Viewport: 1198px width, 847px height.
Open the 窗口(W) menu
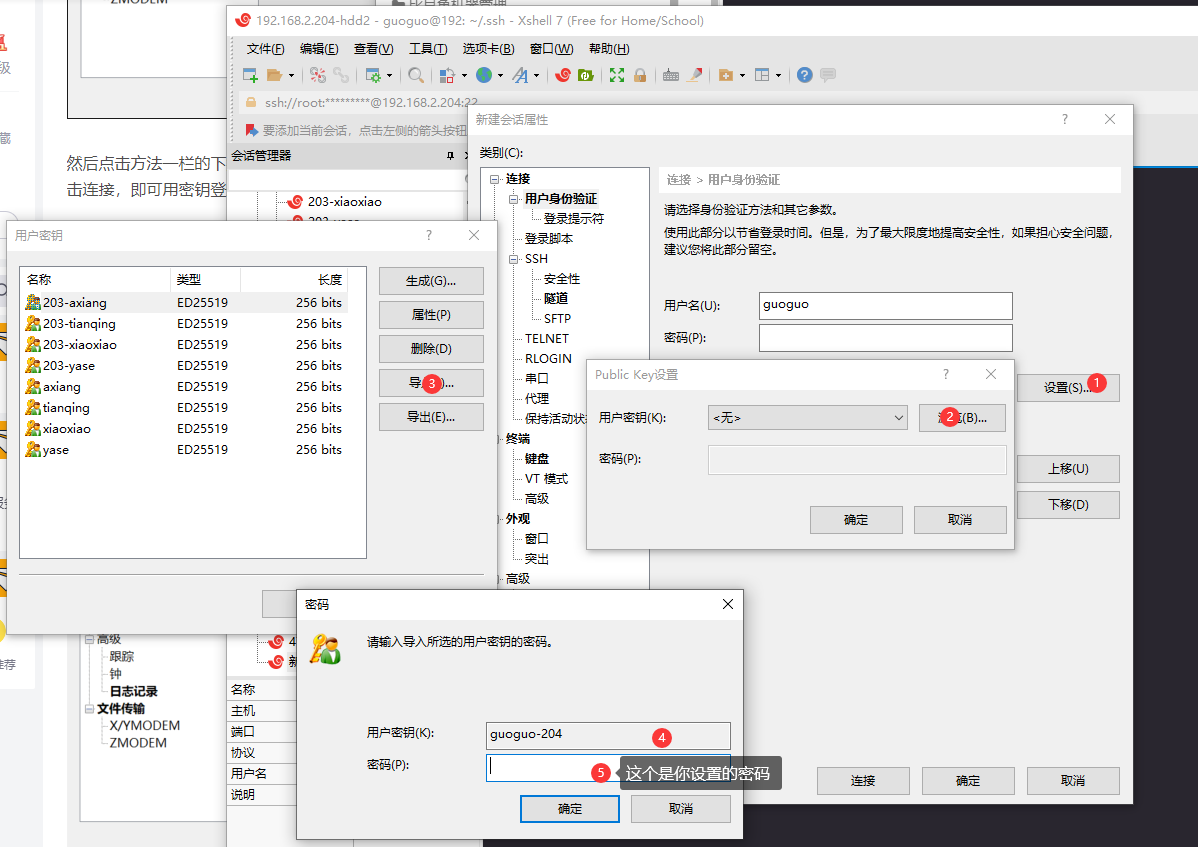pyautogui.click(x=552, y=49)
